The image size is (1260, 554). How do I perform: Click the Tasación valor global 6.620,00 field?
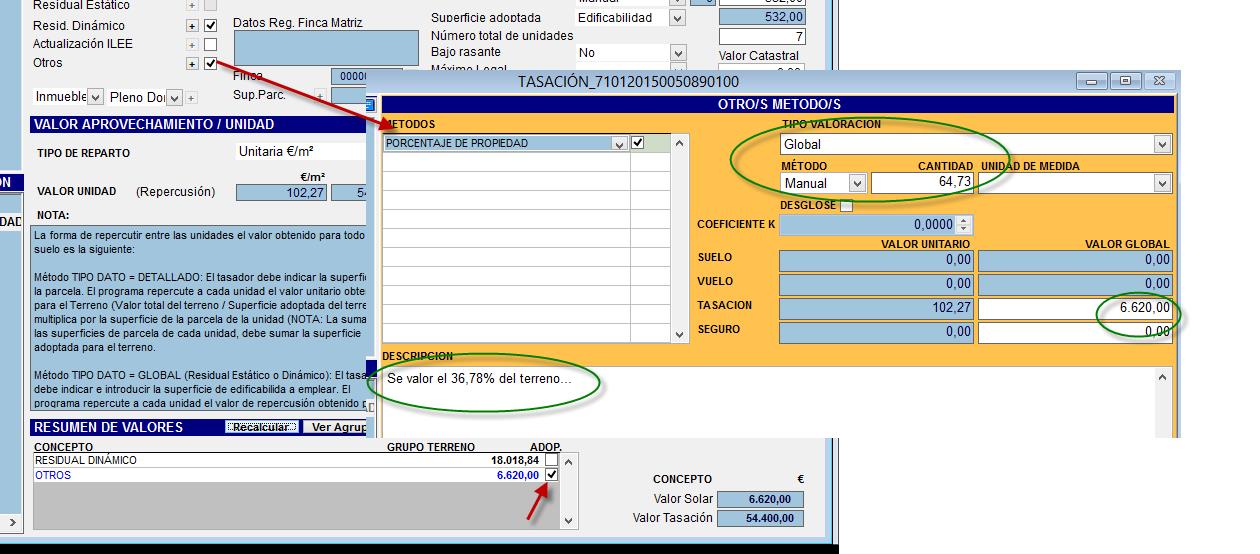(x=1075, y=308)
